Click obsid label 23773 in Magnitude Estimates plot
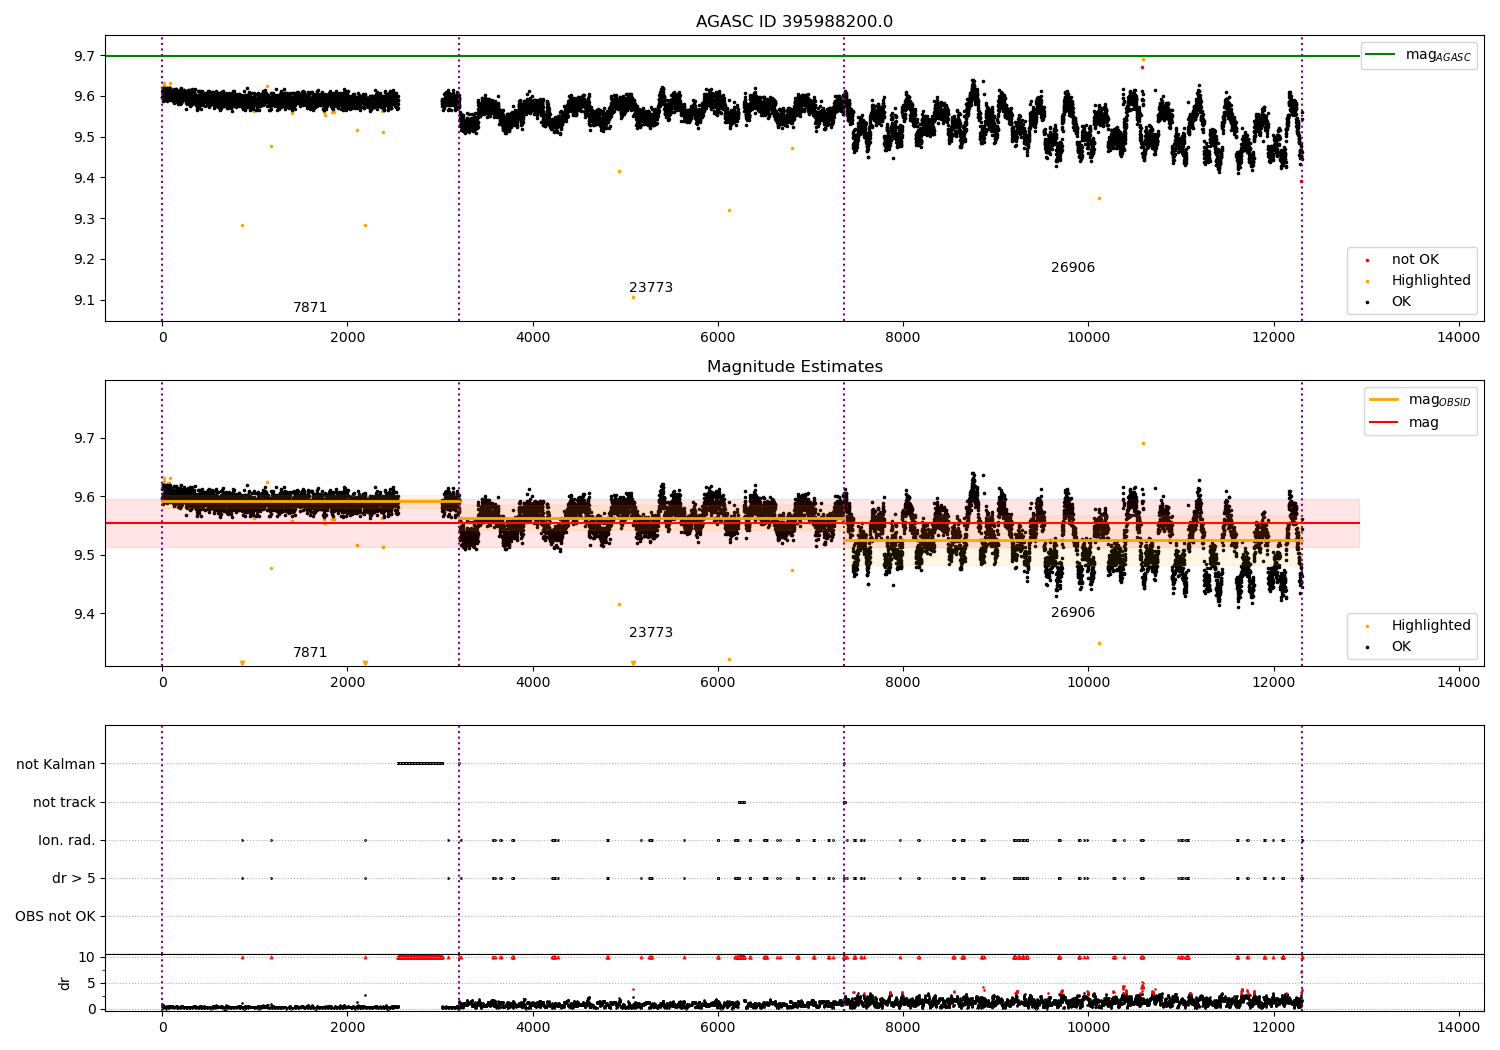 click(x=651, y=633)
